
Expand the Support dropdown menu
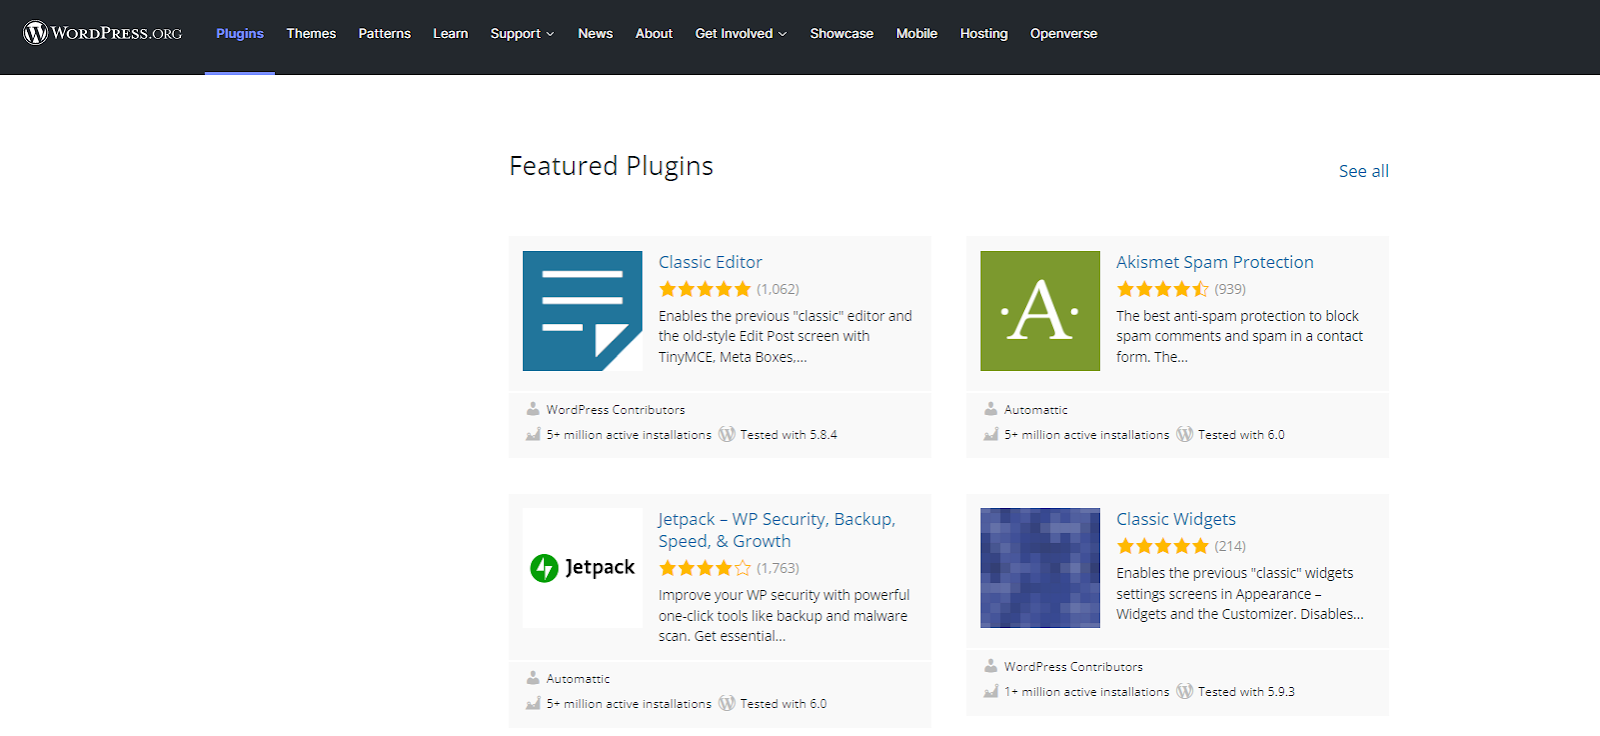(522, 33)
